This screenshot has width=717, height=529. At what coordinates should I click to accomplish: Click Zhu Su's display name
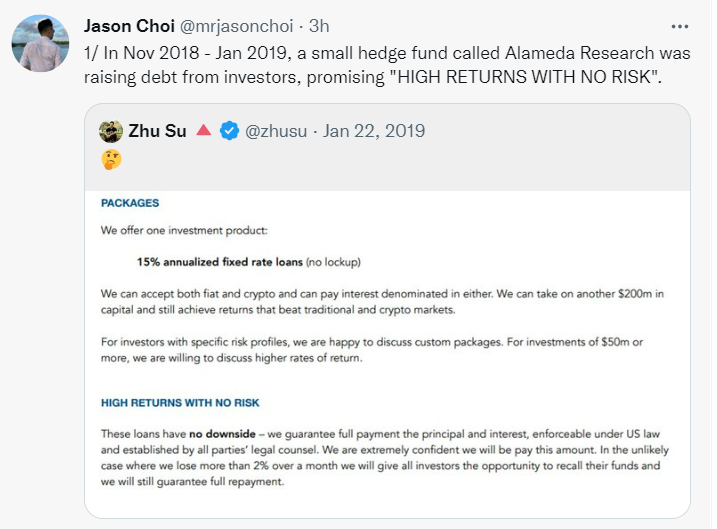(158, 131)
